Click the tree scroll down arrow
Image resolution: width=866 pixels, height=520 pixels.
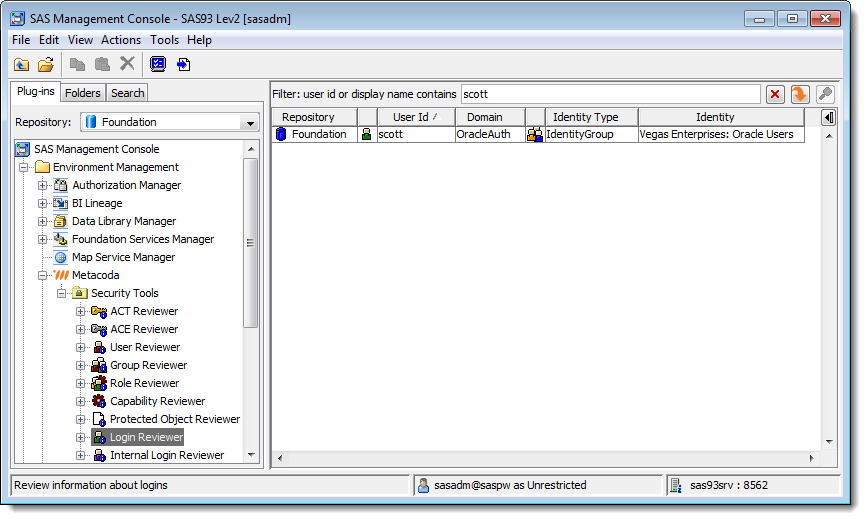point(251,455)
